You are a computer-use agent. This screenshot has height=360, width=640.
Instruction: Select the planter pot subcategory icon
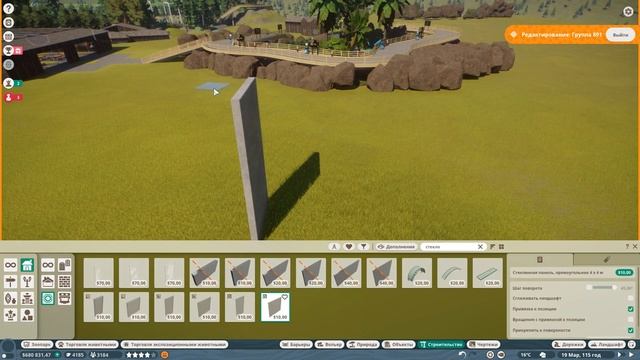tap(64, 298)
